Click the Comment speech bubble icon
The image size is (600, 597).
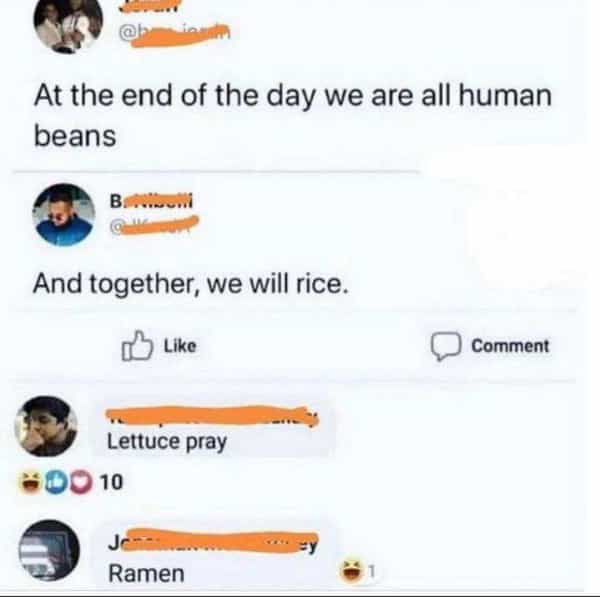tap(444, 346)
